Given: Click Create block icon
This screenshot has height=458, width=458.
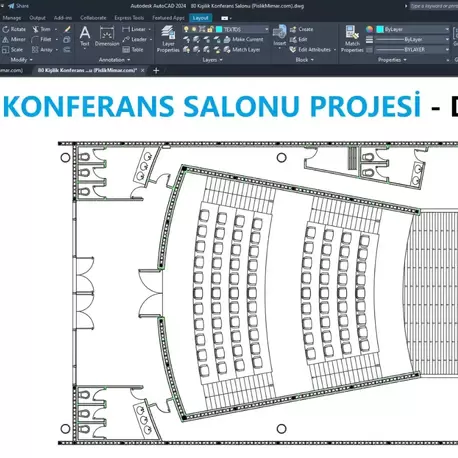Looking at the screenshot, I should point(301,29).
